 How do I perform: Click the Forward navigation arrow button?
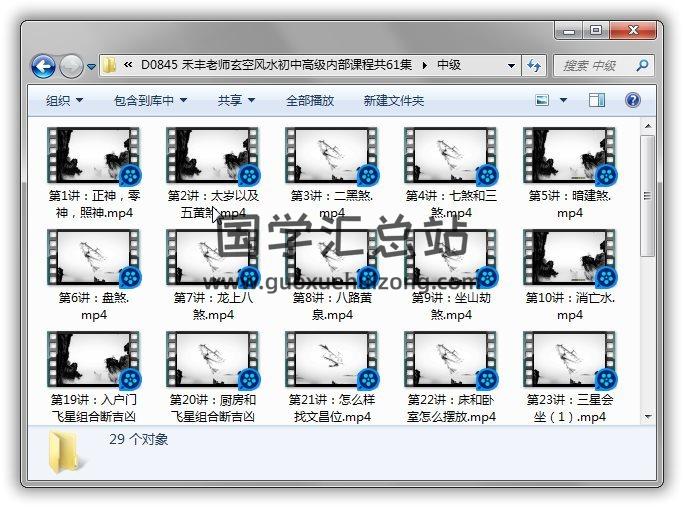click(71, 67)
